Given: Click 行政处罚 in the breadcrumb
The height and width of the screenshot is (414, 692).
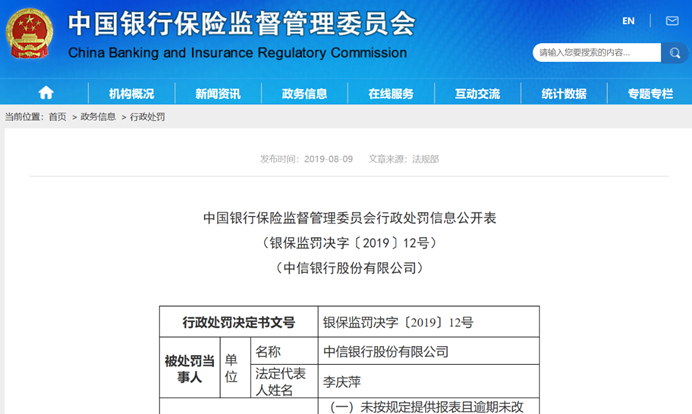Looking at the screenshot, I should click(x=147, y=117).
